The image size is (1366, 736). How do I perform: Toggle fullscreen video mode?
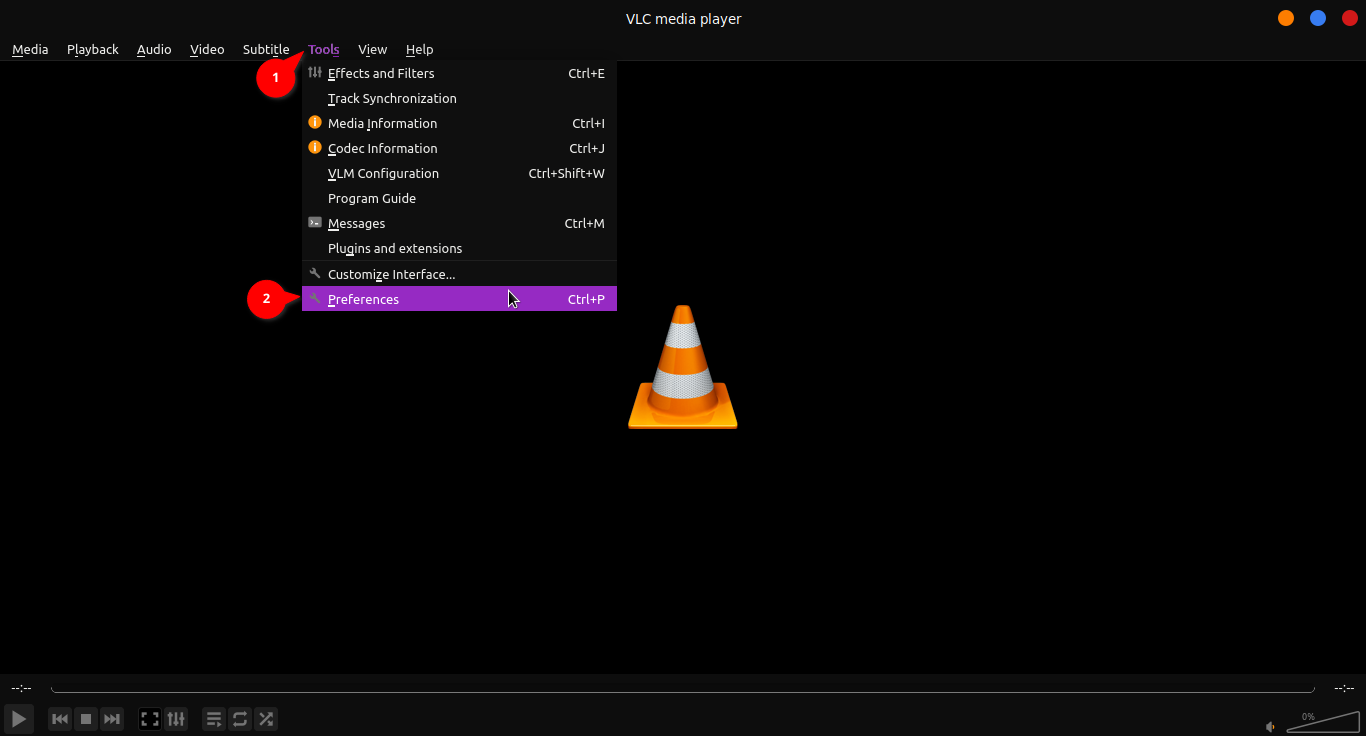[x=150, y=718]
